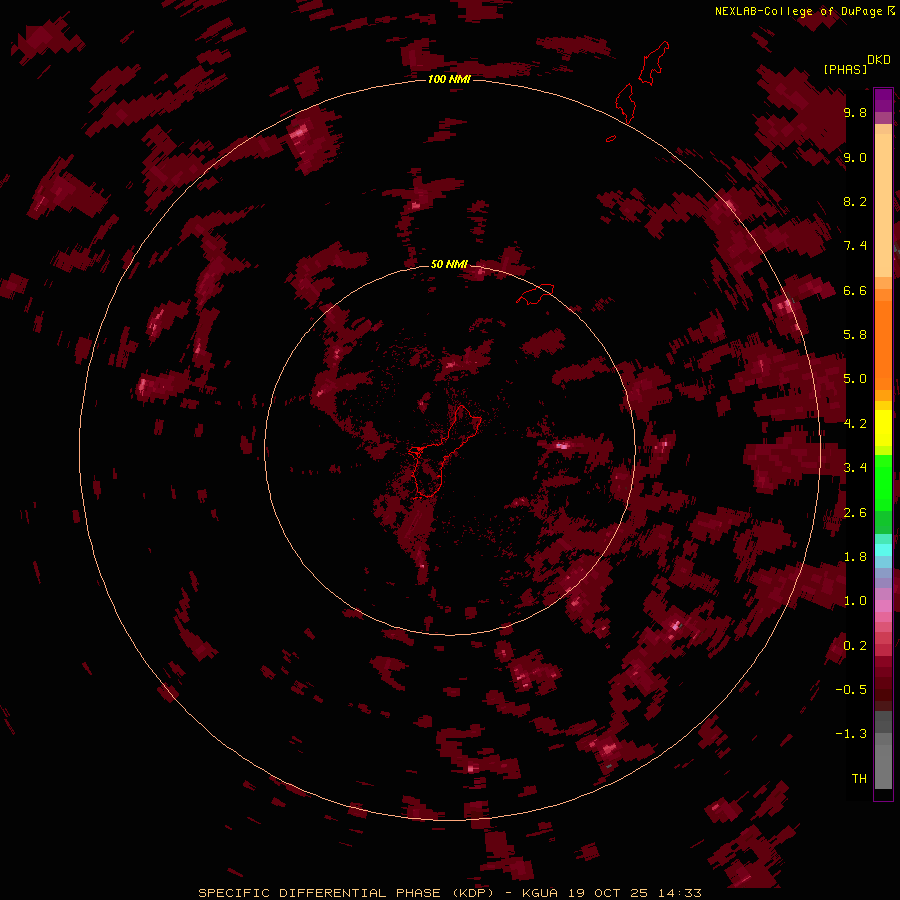Click the 3.4 value on color scale
The width and height of the screenshot is (900, 900).
point(855,468)
